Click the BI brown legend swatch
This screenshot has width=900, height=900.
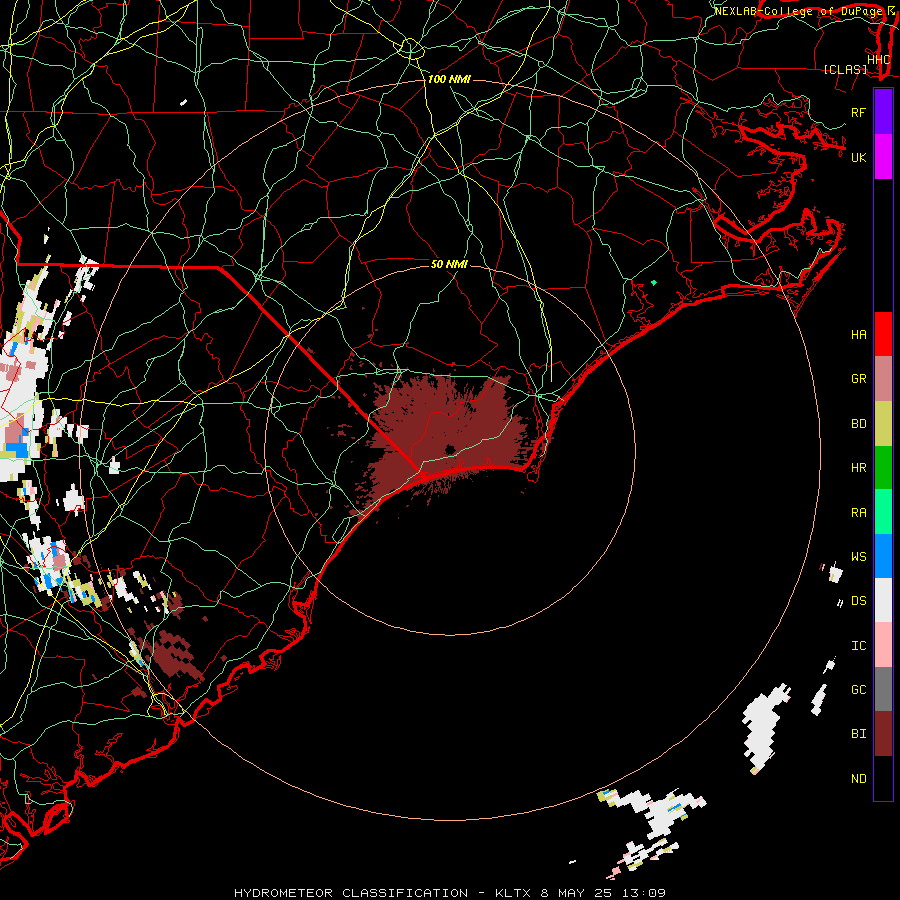(x=883, y=734)
